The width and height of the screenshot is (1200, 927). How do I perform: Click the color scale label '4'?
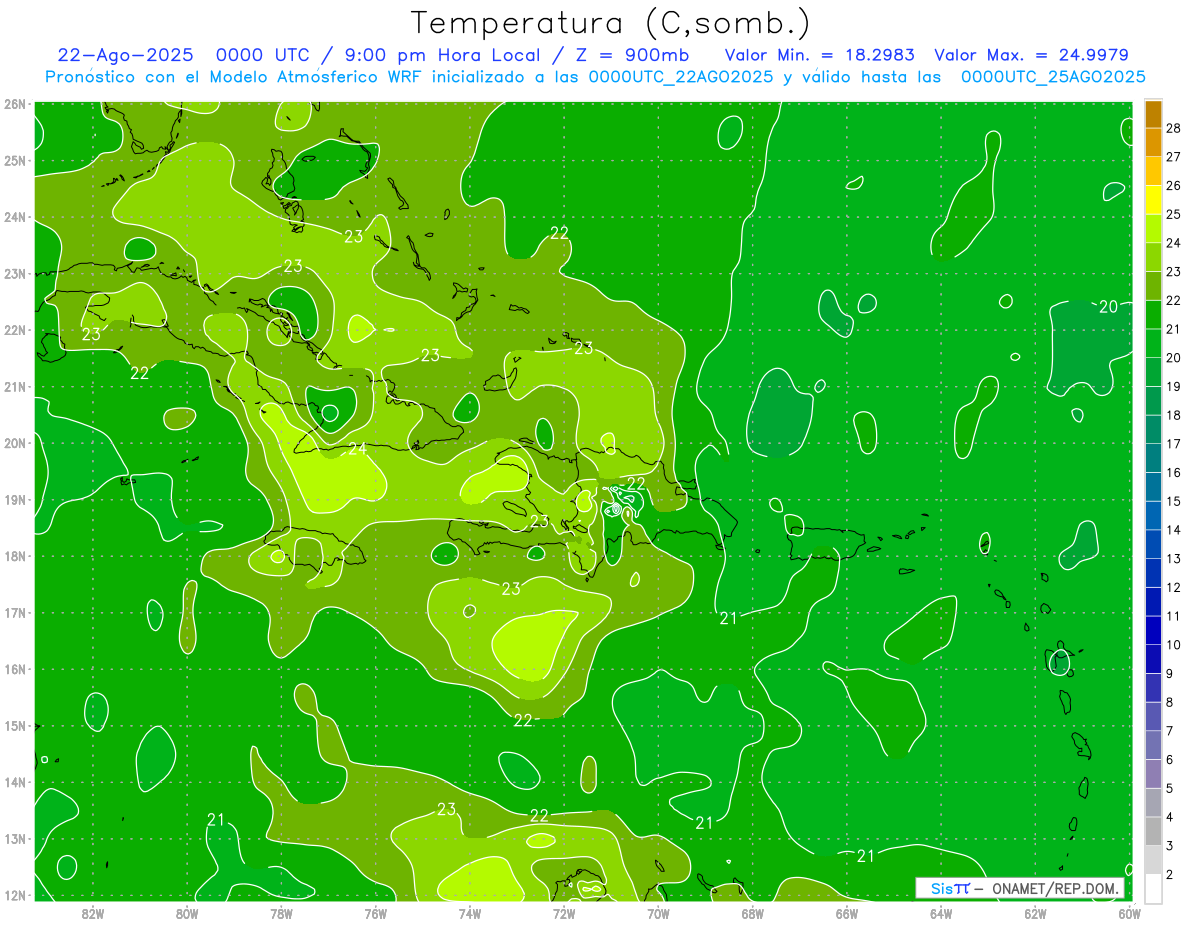[1170, 817]
